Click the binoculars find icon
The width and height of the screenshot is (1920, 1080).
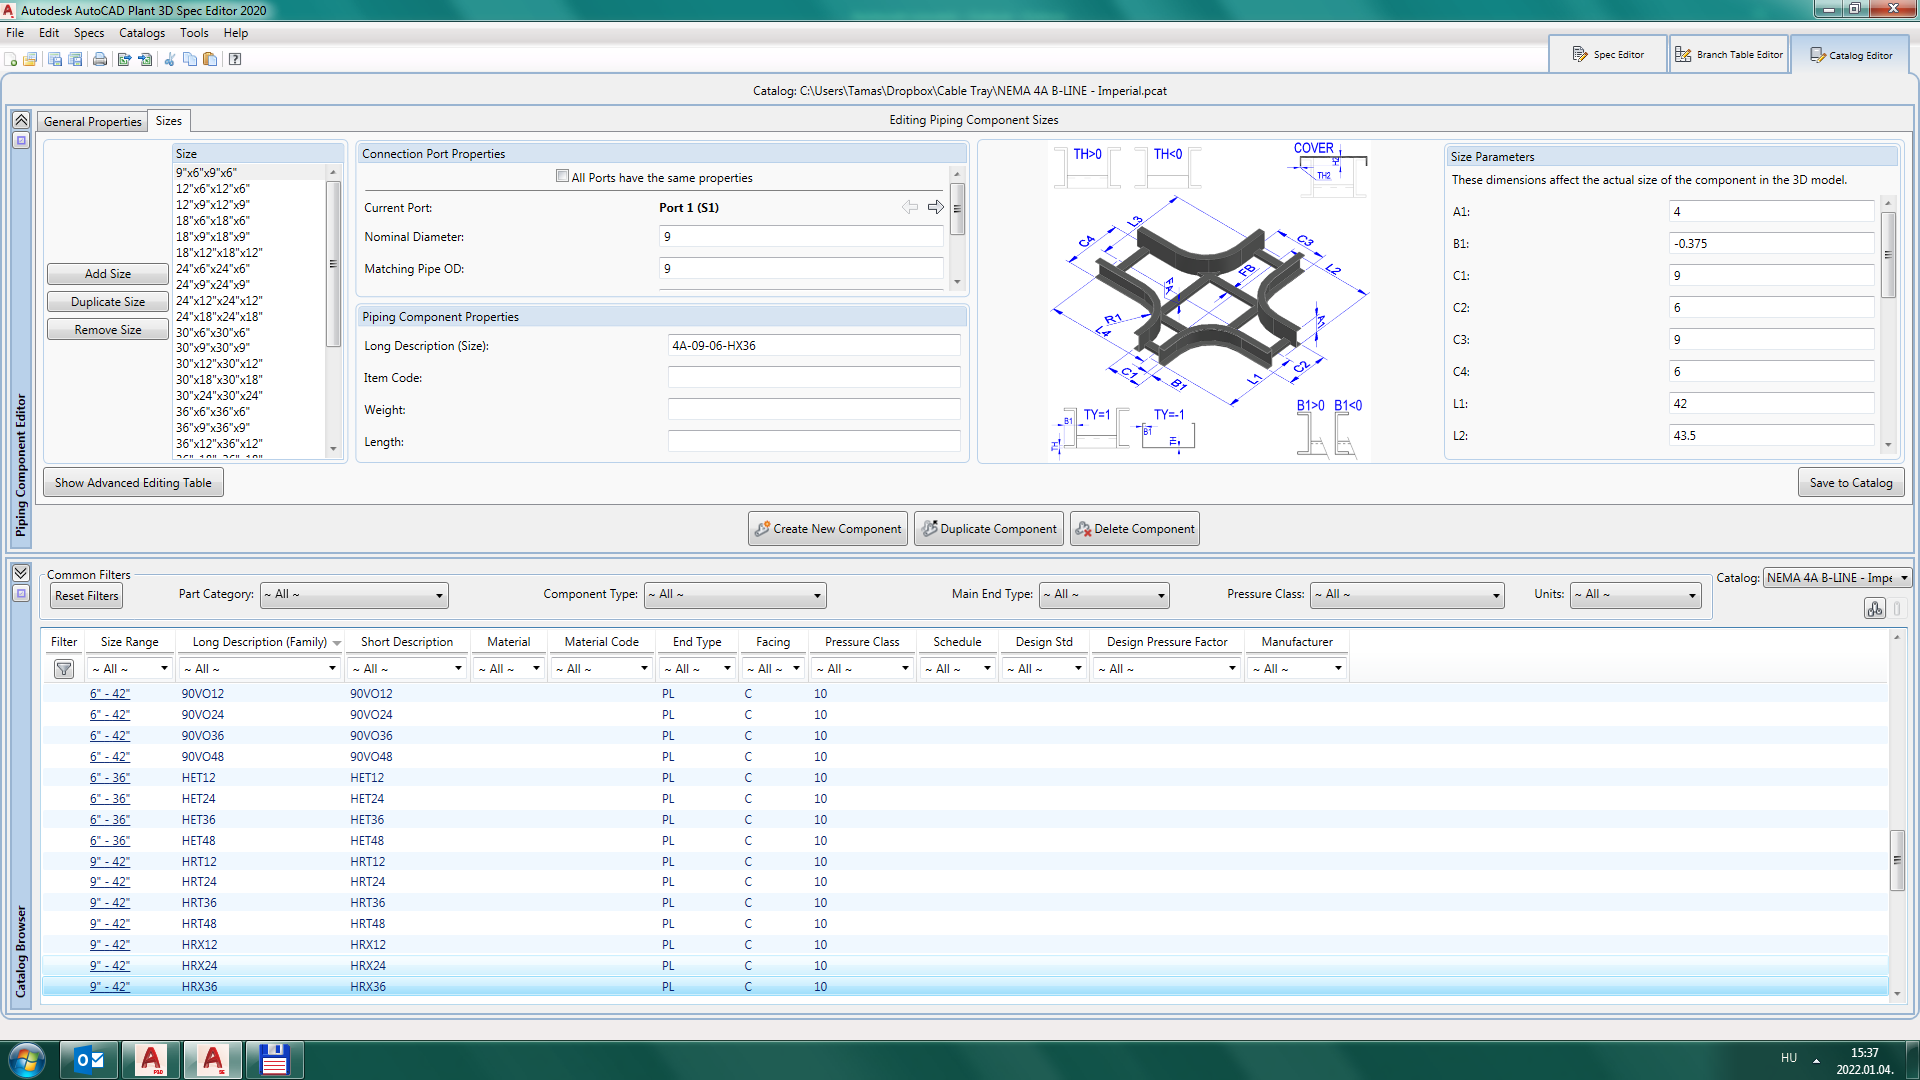(x=1874, y=608)
